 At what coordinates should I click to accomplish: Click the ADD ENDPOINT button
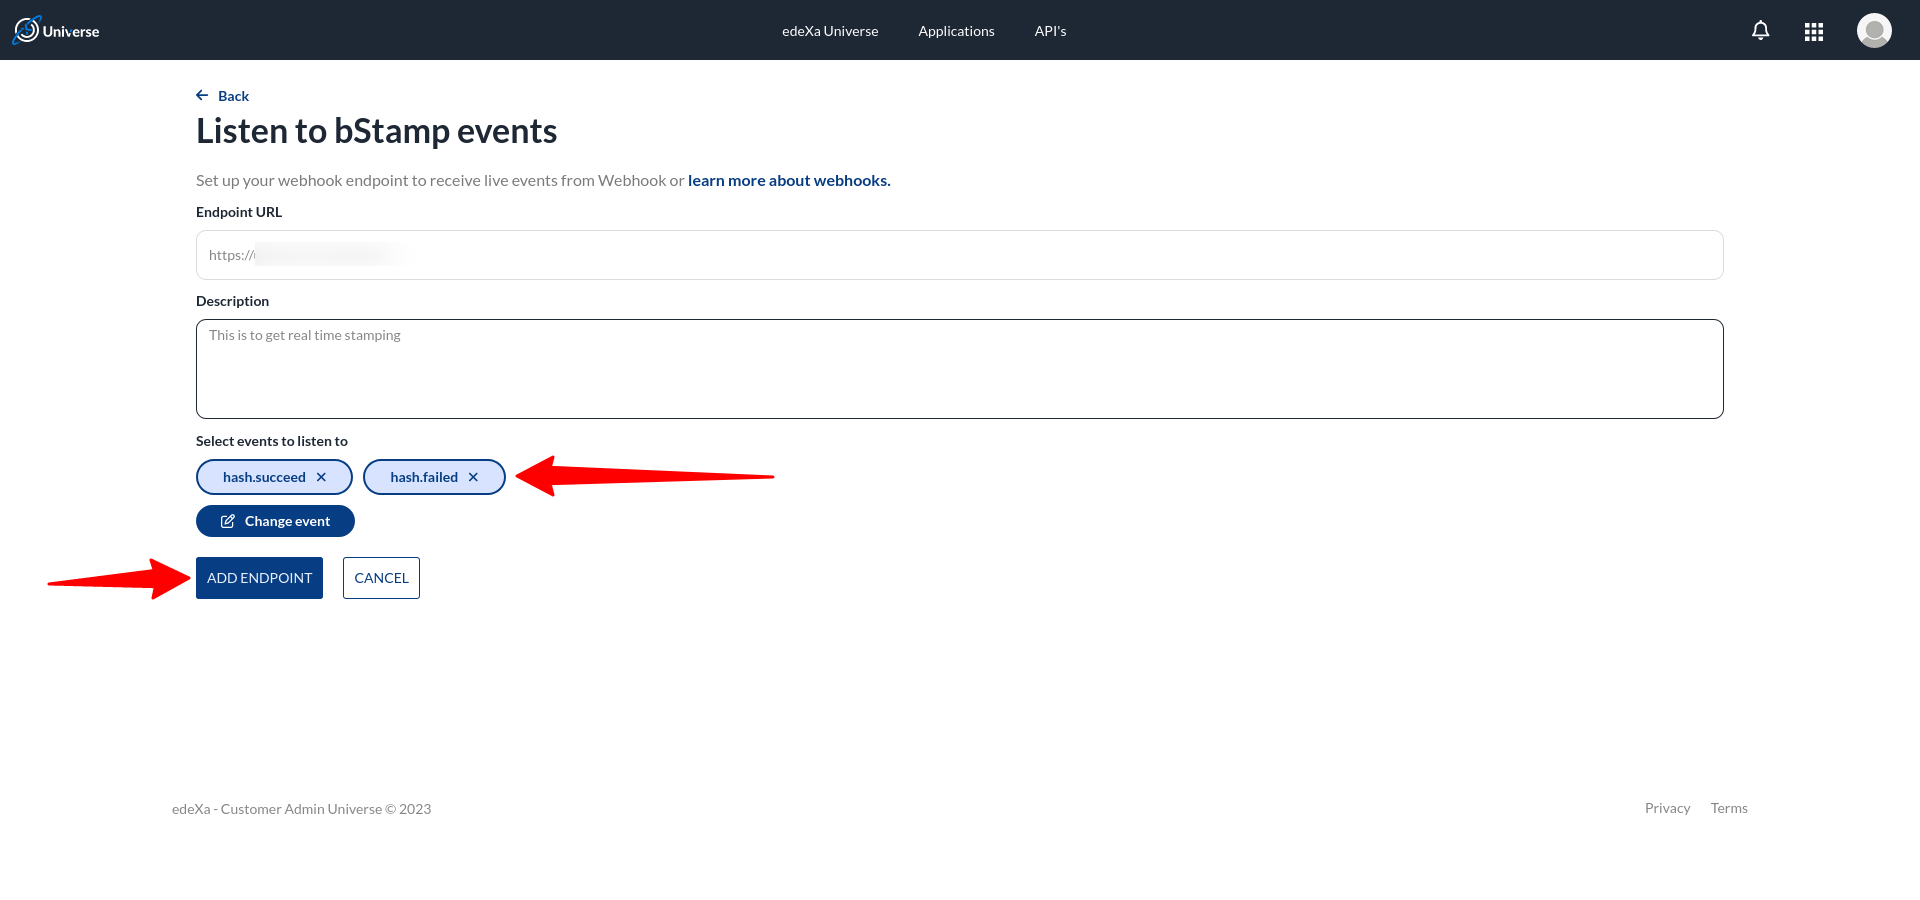tap(259, 578)
